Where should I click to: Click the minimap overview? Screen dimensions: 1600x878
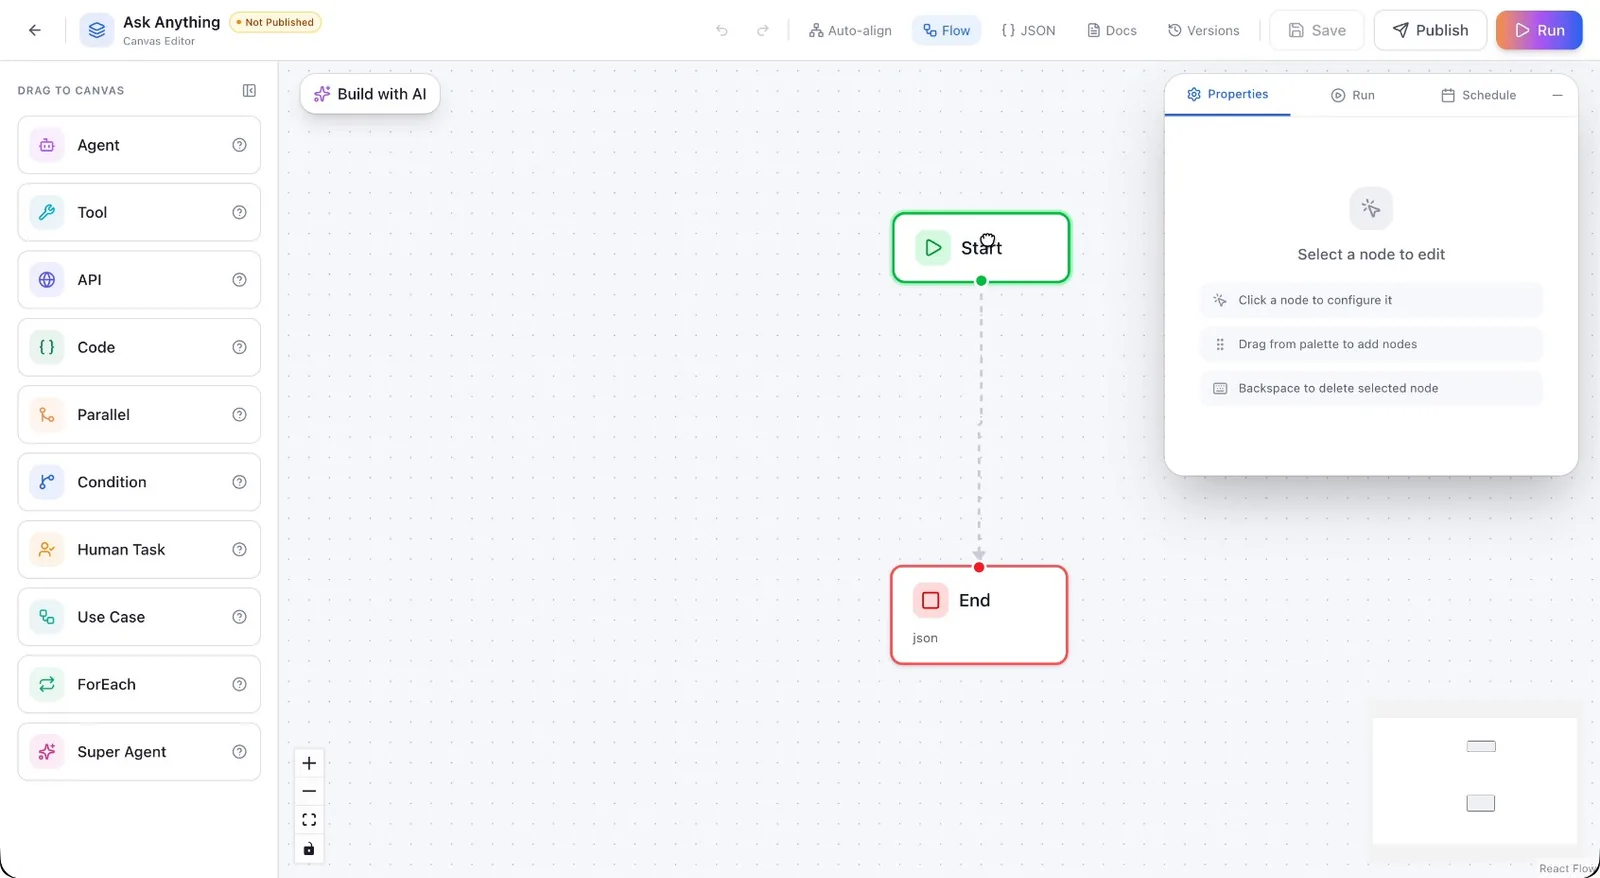click(1475, 781)
